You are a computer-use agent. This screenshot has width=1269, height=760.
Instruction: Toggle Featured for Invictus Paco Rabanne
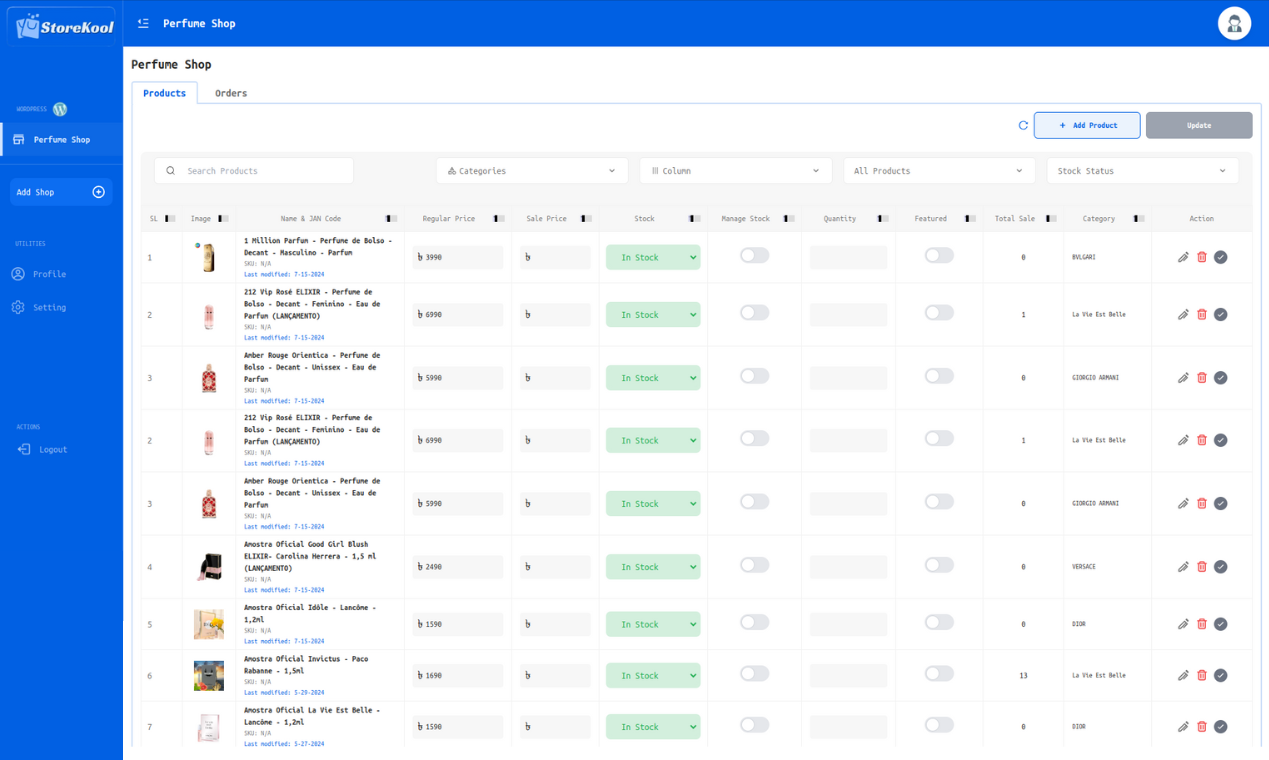coord(939,674)
